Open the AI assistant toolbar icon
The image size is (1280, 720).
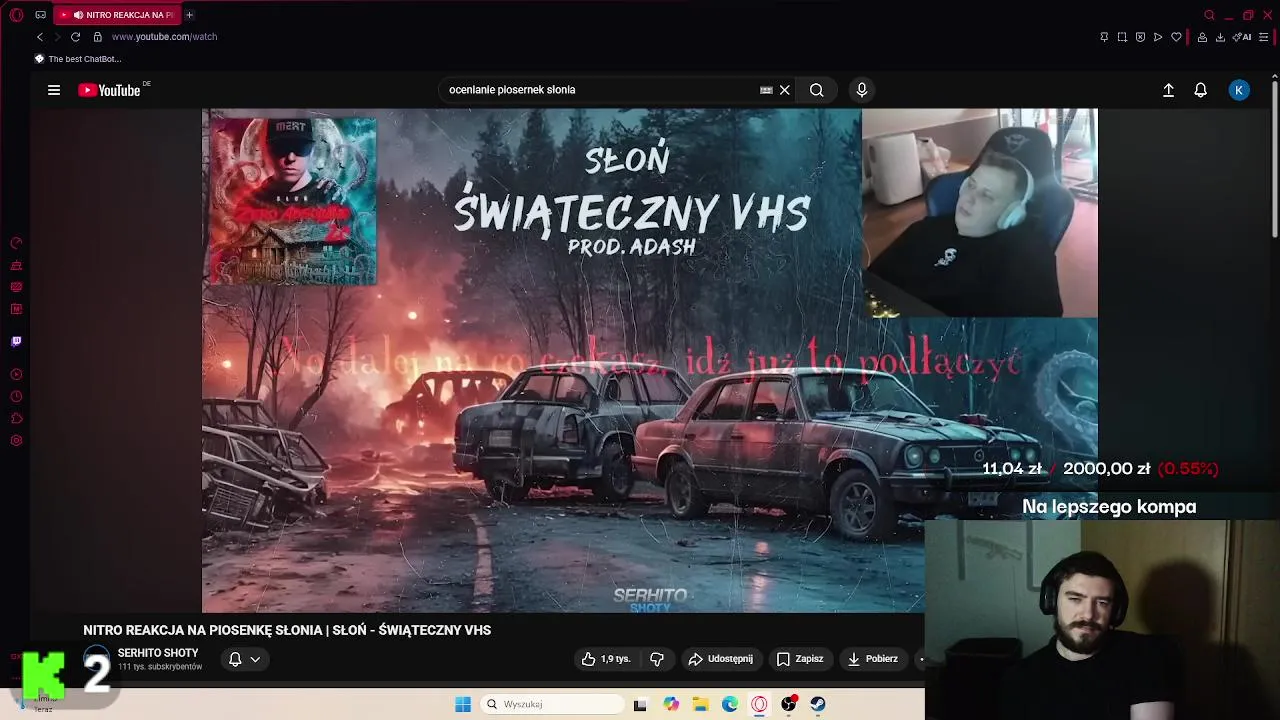point(1243,37)
